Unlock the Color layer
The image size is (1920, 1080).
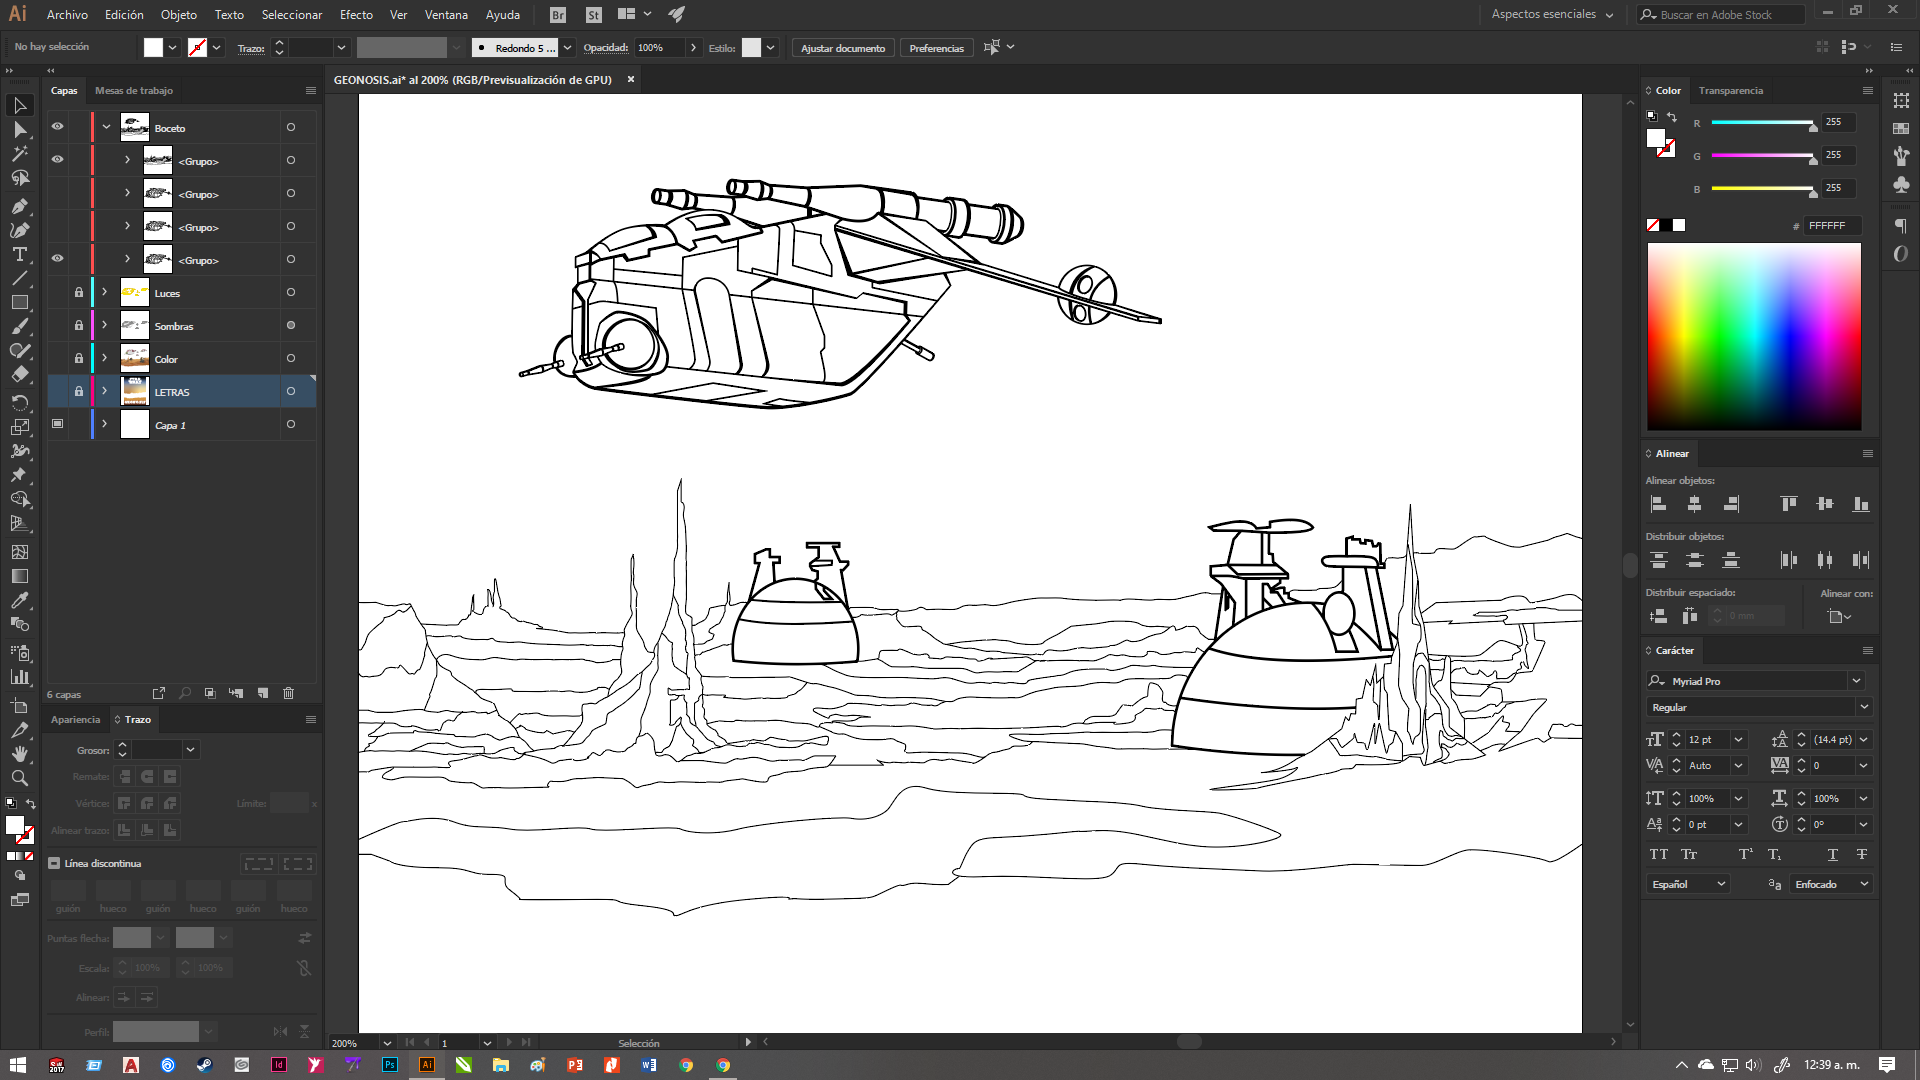(x=79, y=358)
